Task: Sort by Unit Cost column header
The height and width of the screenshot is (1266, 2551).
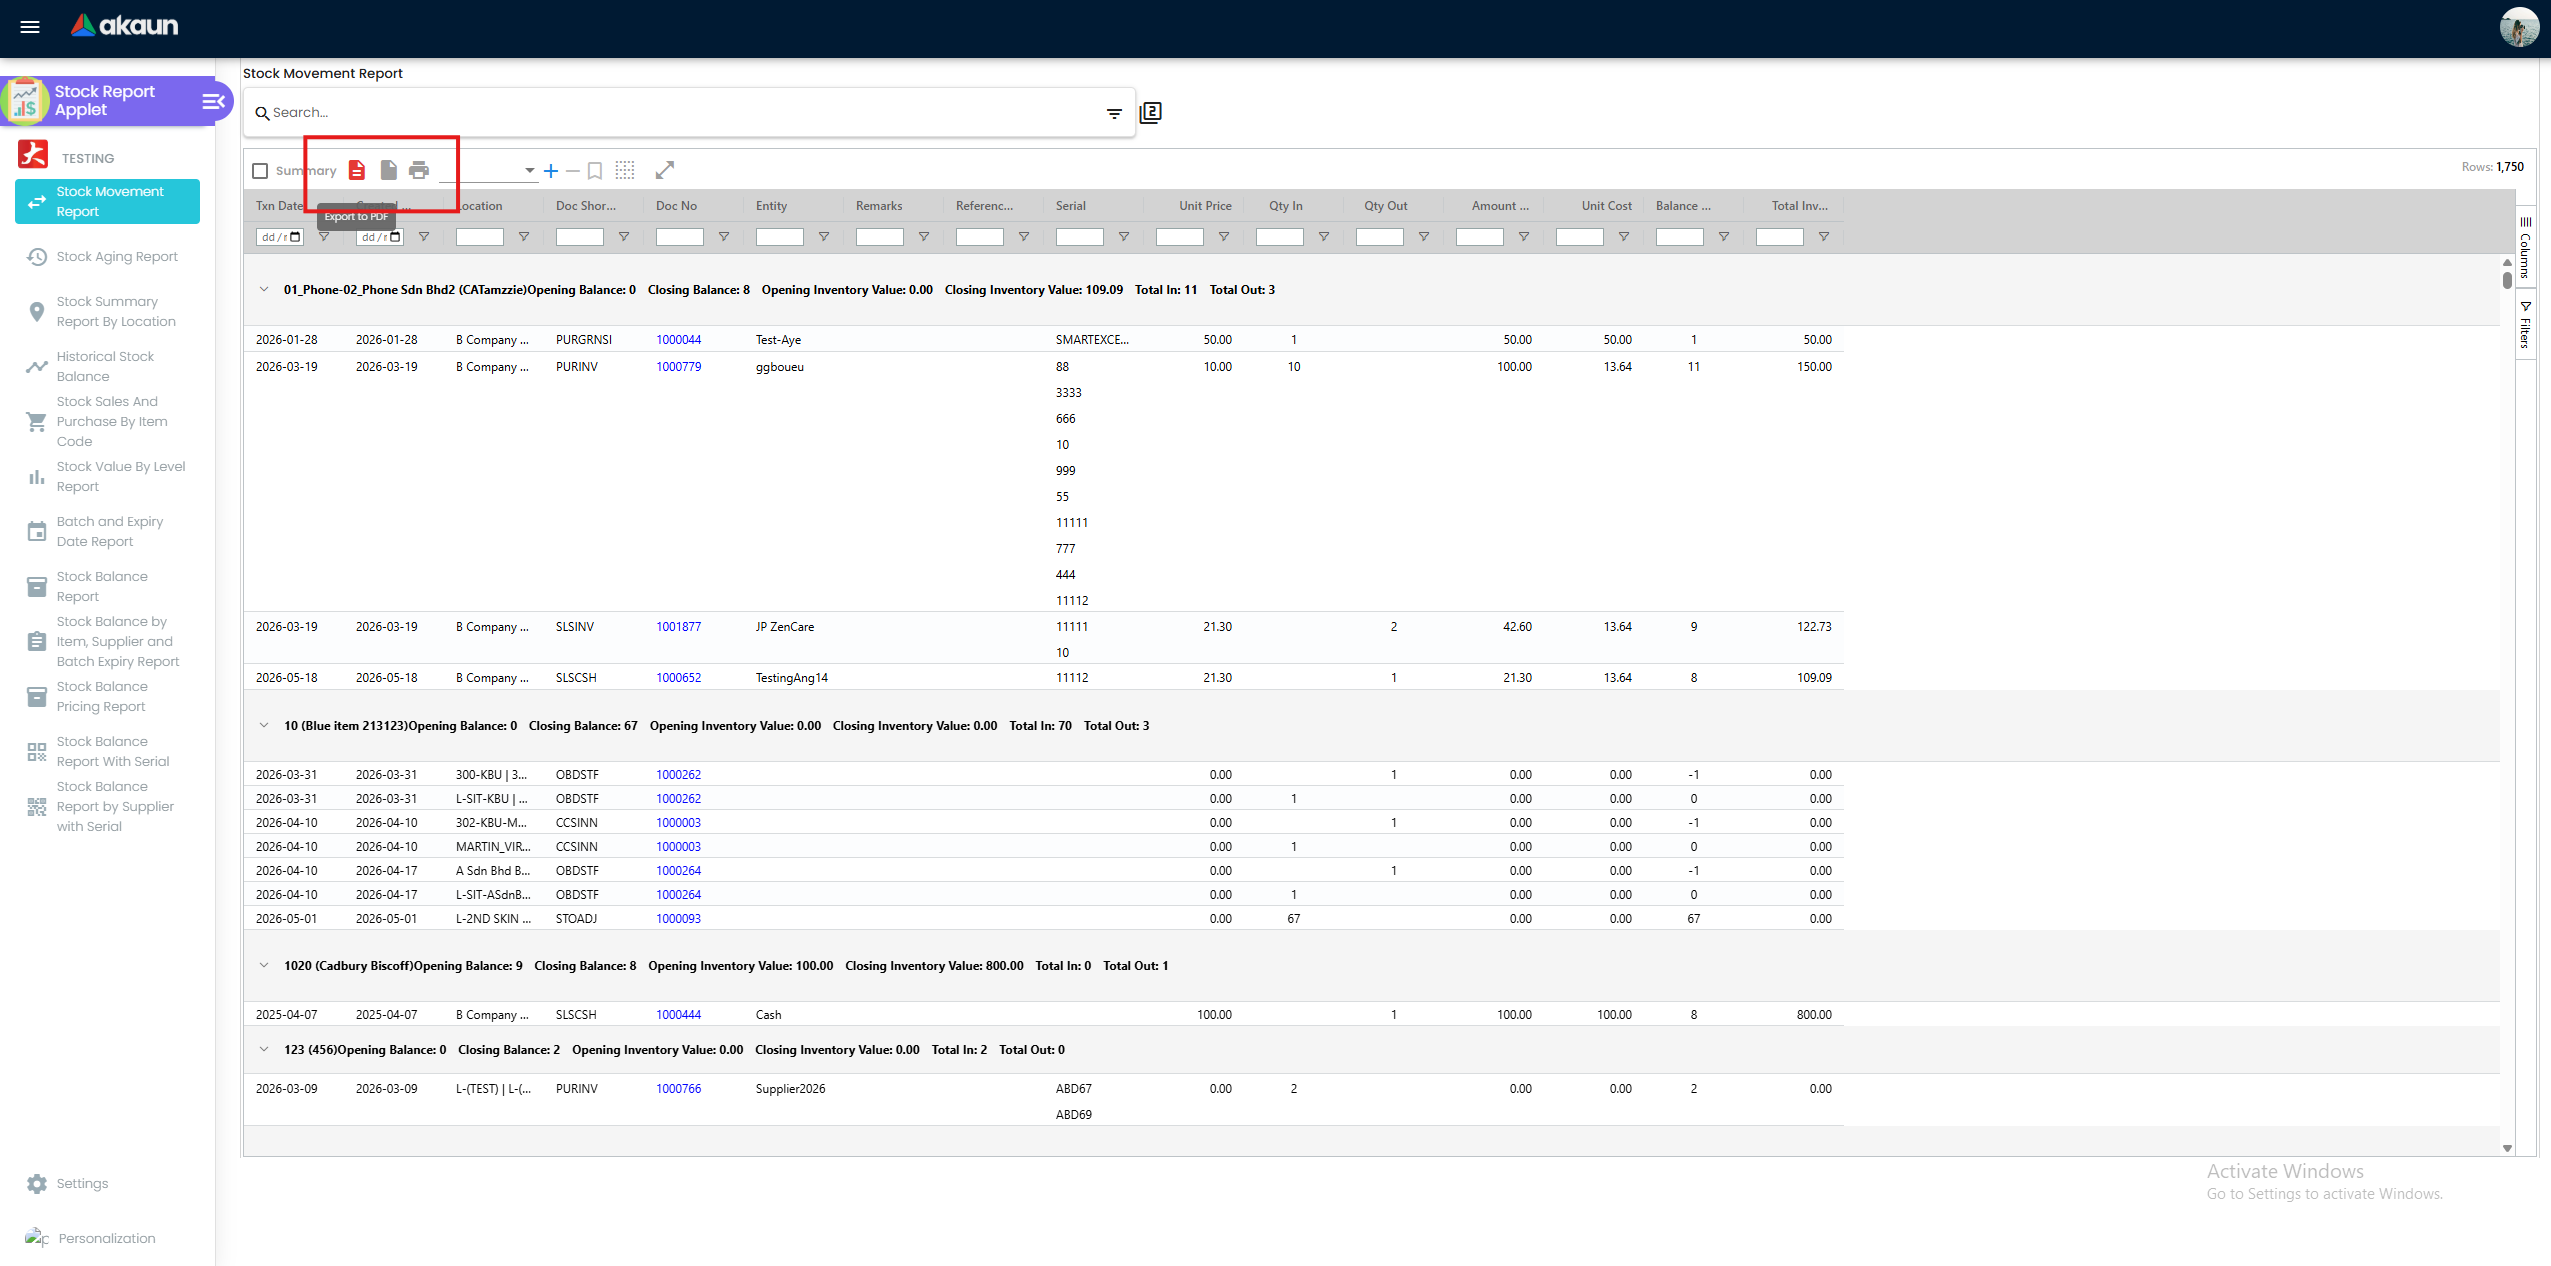Action: click(1607, 206)
